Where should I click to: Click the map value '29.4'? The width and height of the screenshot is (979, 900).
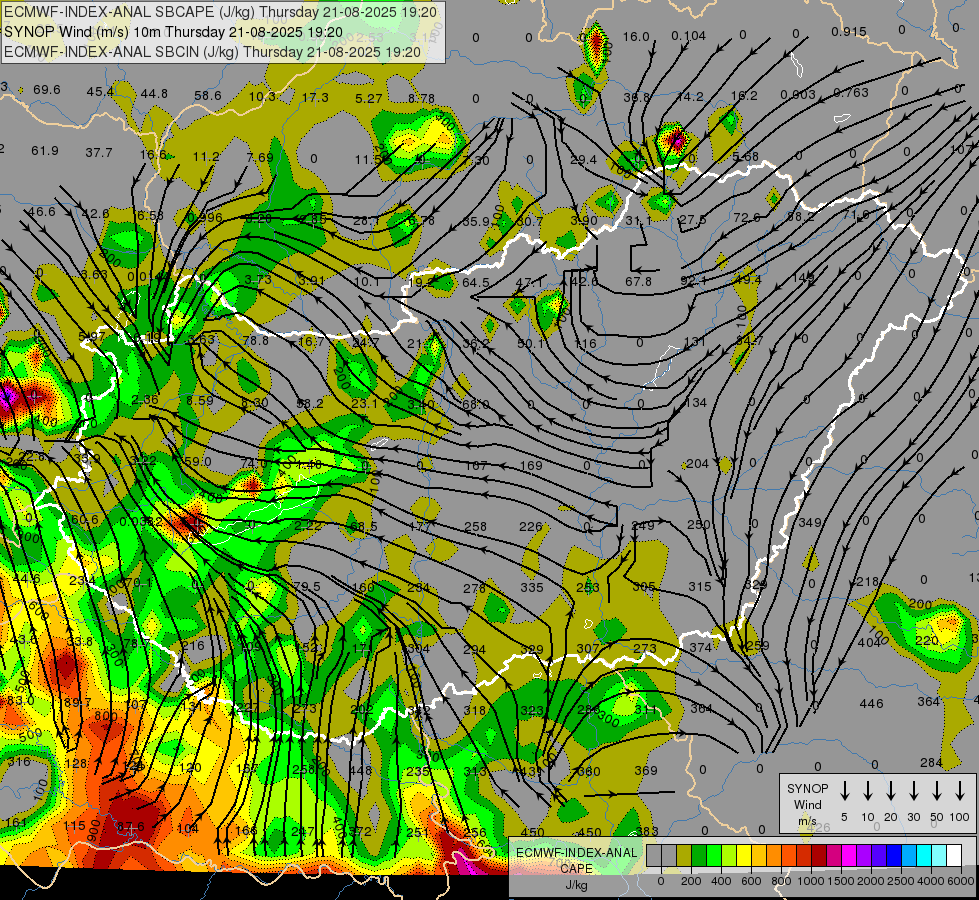click(583, 160)
